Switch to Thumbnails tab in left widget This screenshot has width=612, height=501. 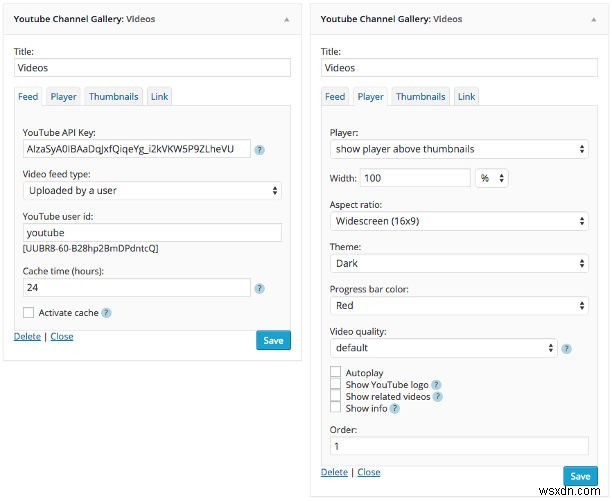pos(114,97)
